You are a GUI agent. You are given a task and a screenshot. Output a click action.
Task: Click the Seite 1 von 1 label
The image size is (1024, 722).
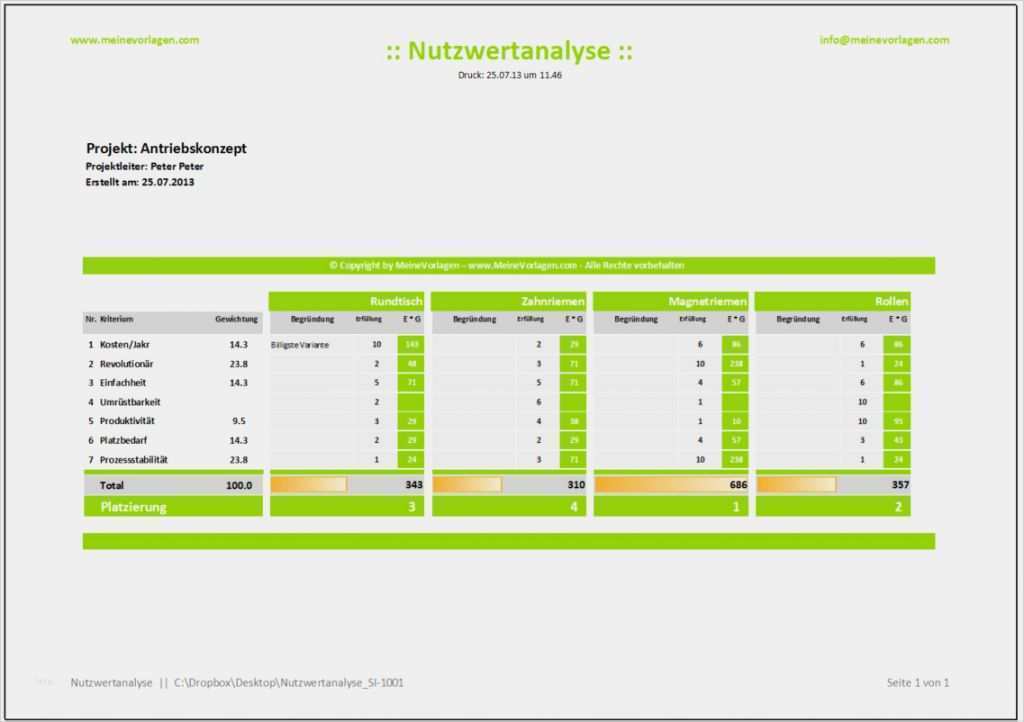coord(916,682)
